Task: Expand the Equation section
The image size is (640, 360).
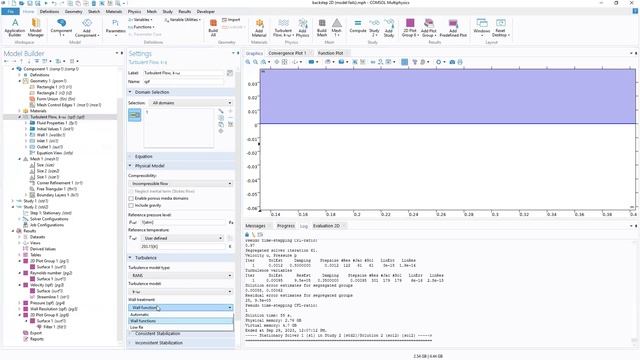Action: point(130,156)
